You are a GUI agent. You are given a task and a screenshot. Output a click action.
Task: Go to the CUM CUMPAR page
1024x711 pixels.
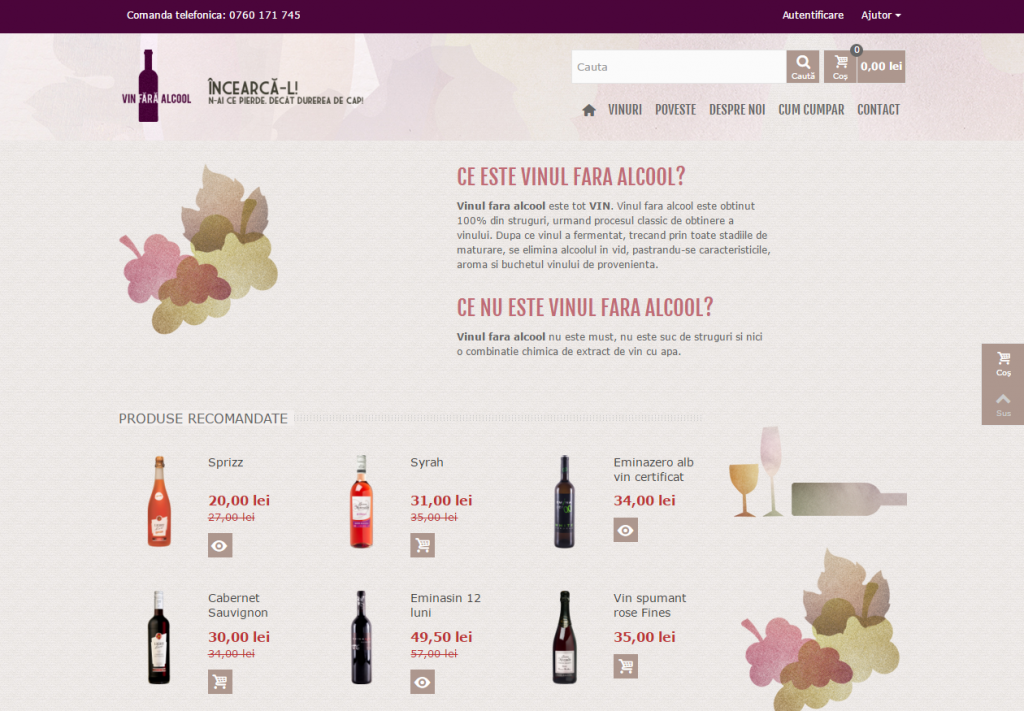(811, 110)
